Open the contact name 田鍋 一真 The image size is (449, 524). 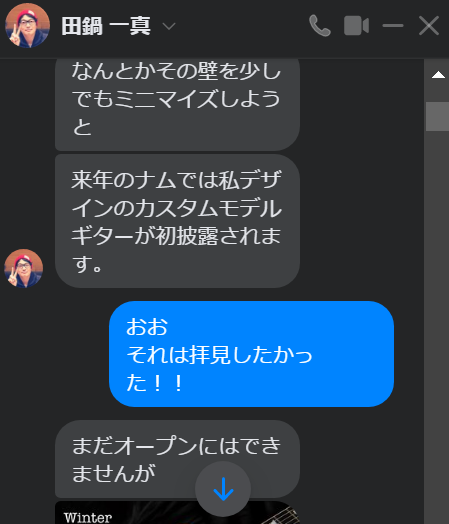click(106, 26)
